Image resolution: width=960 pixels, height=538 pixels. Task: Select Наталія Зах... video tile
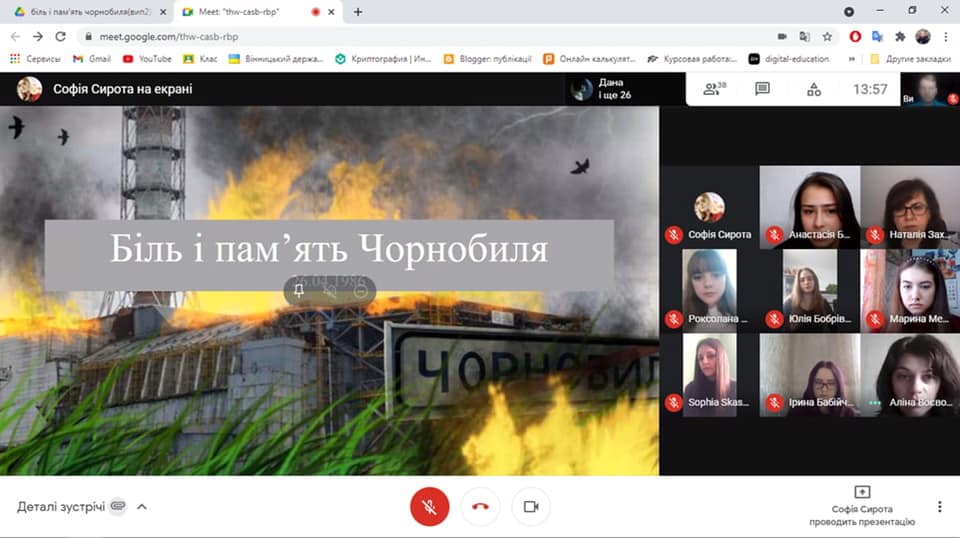pos(910,207)
